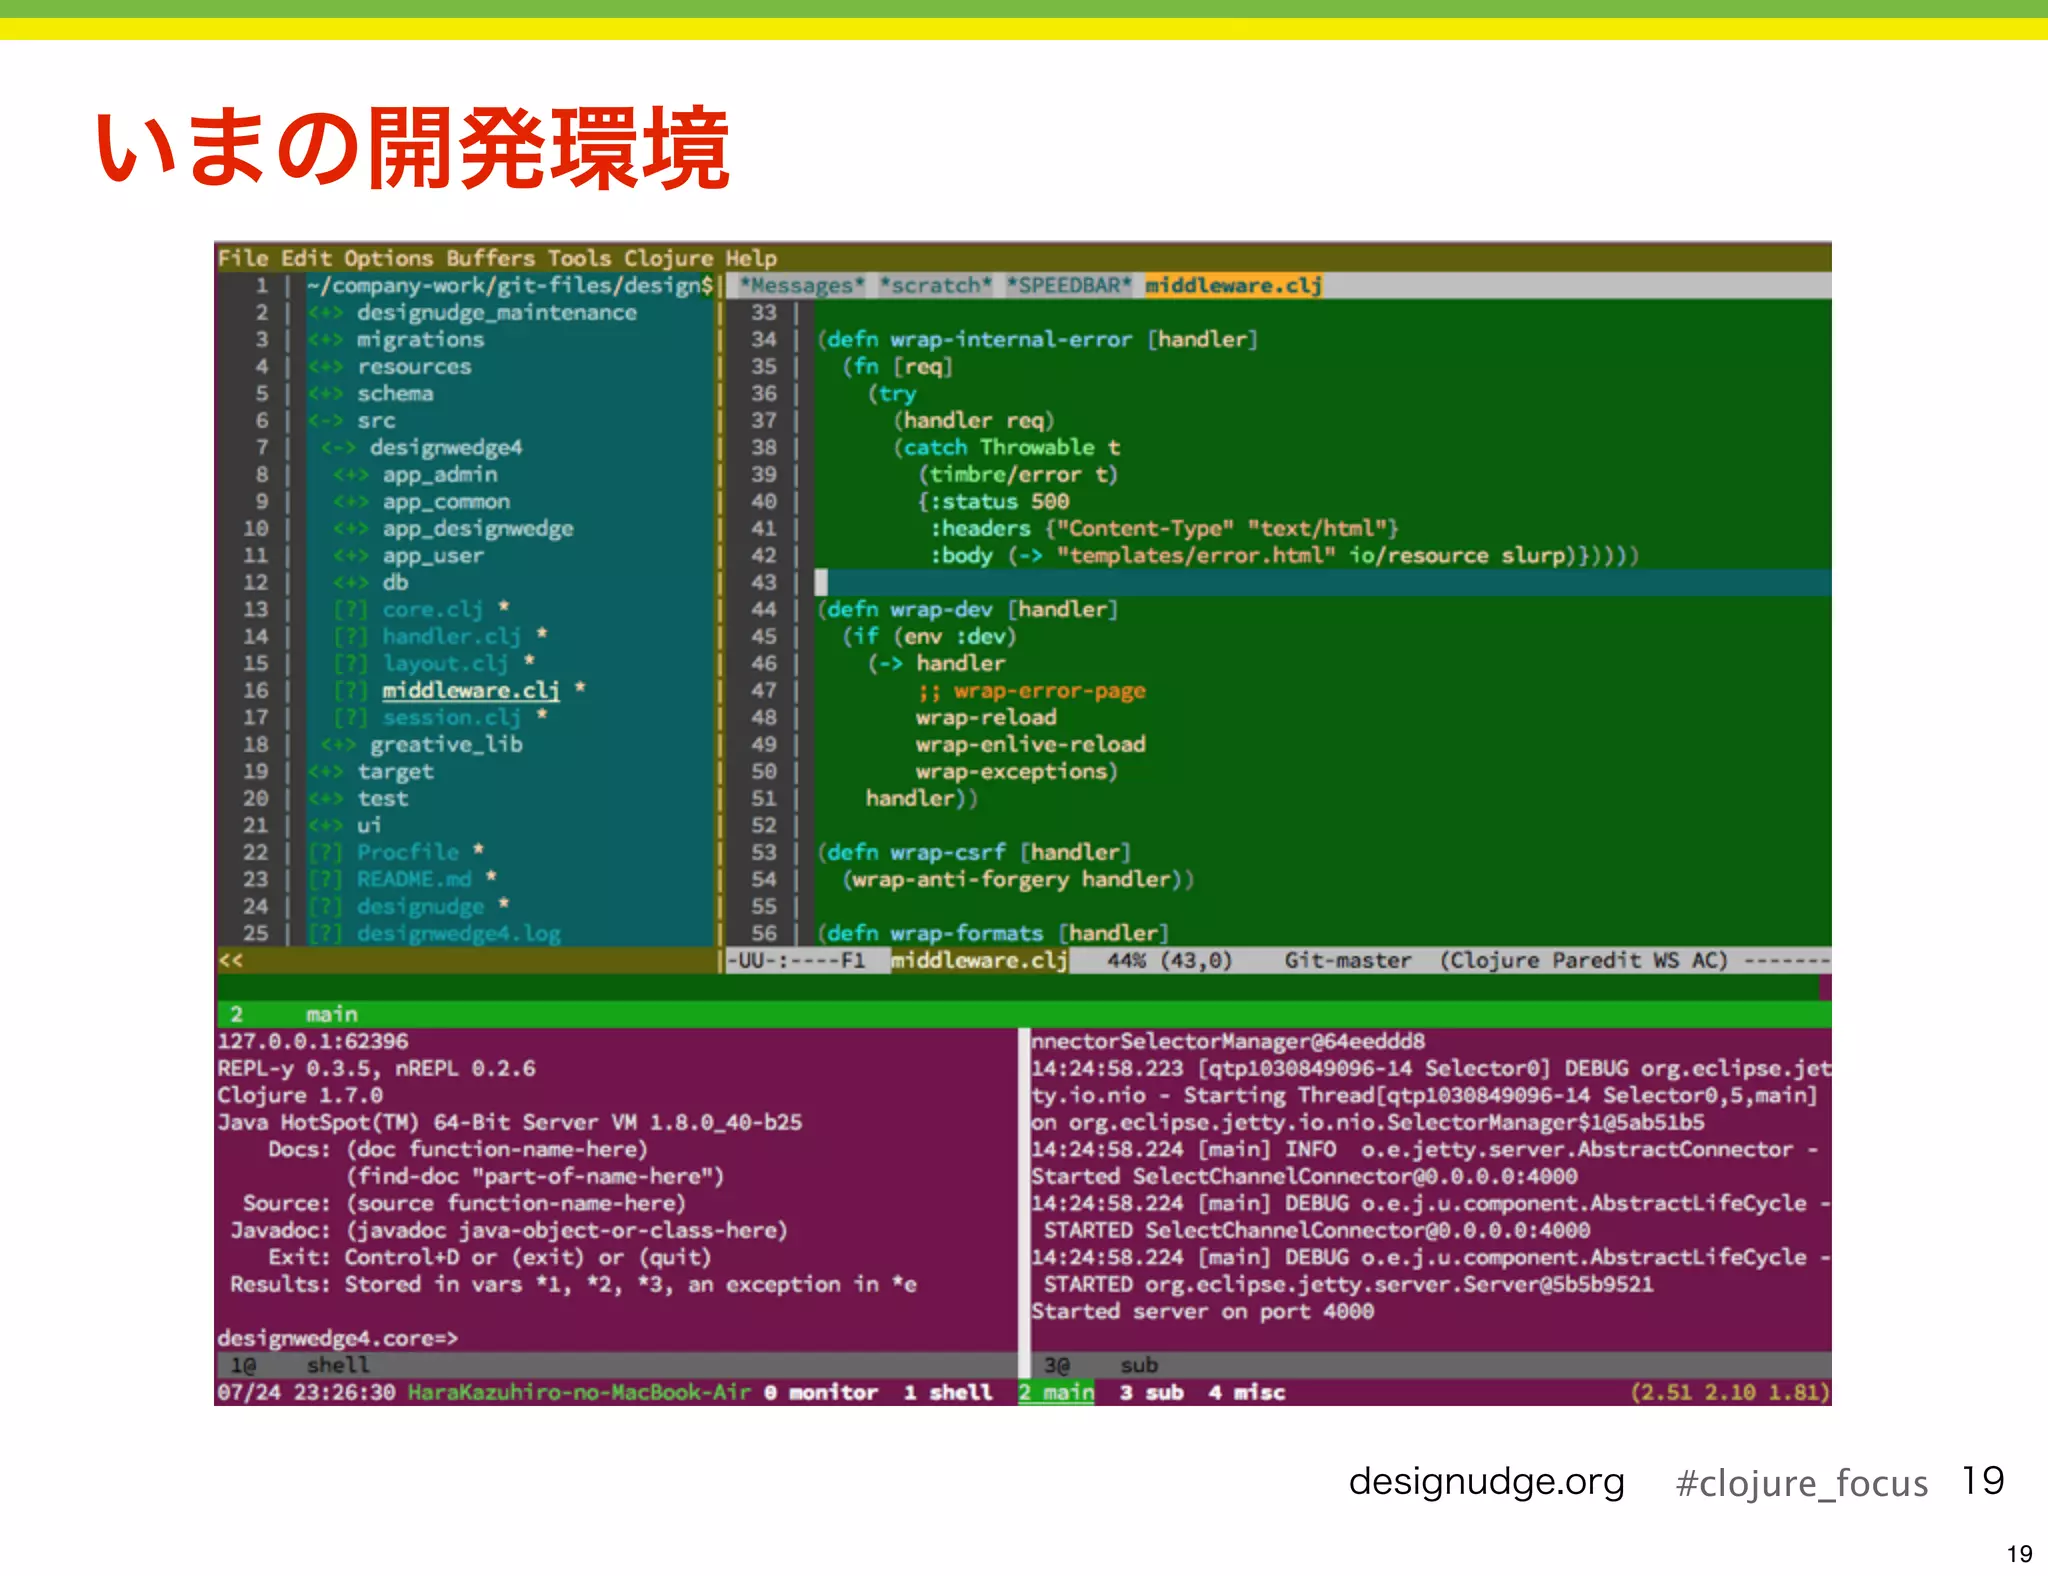Select middleware.clj in the speedbar
Screen dimensions: 2048x1576
pos(470,690)
